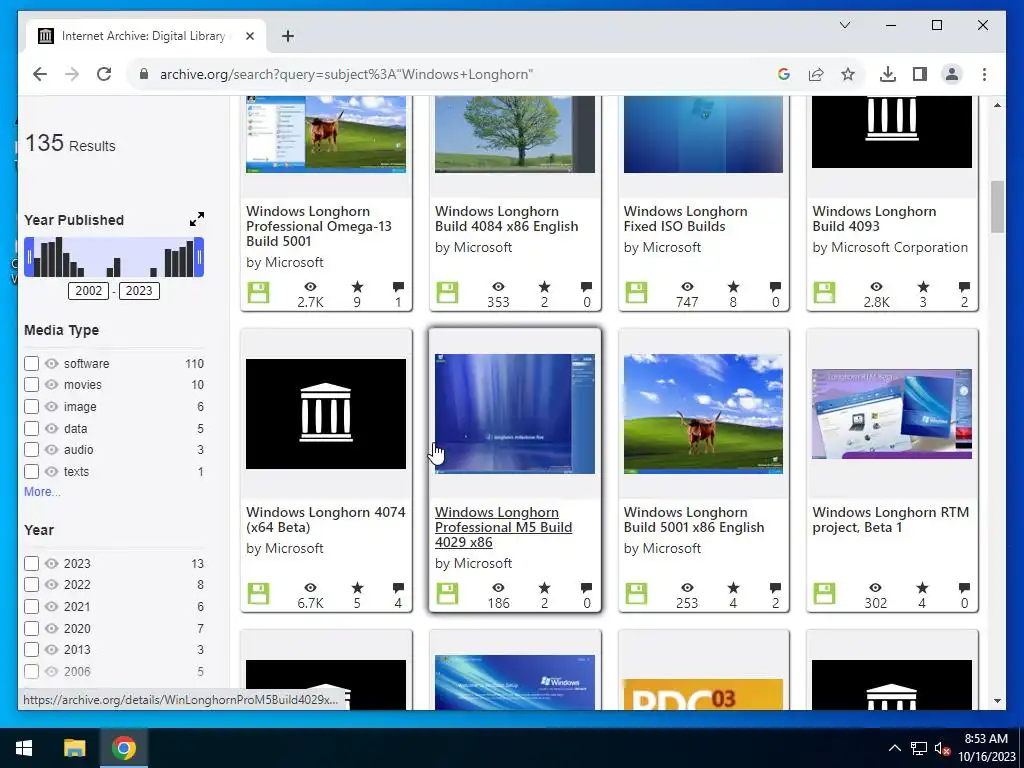Check the 2020 year checkbox
The width and height of the screenshot is (1024, 768).
31,629
